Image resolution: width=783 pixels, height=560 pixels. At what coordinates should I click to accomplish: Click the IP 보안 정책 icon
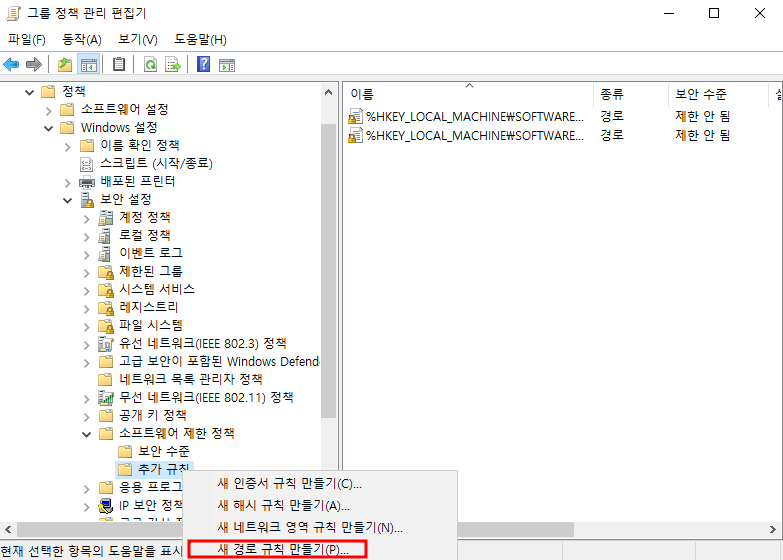105,506
